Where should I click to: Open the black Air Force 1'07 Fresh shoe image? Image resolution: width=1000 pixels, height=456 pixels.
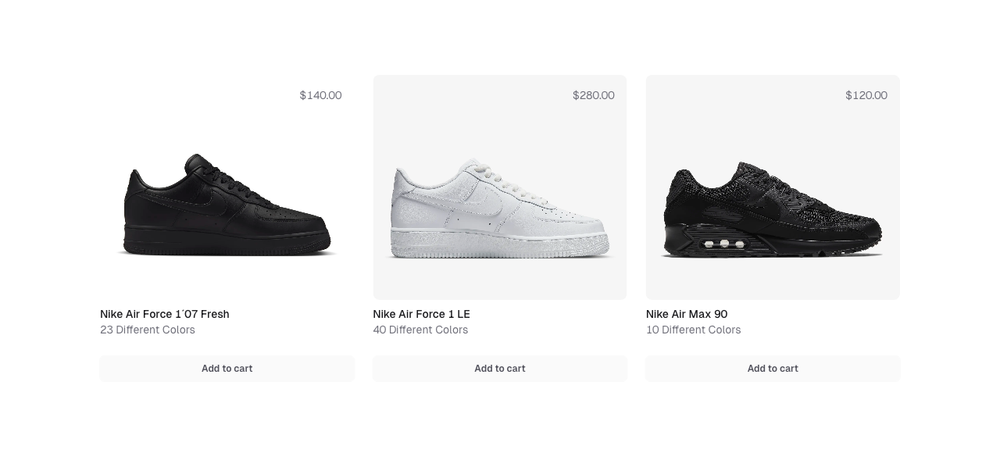(x=227, y=205)
